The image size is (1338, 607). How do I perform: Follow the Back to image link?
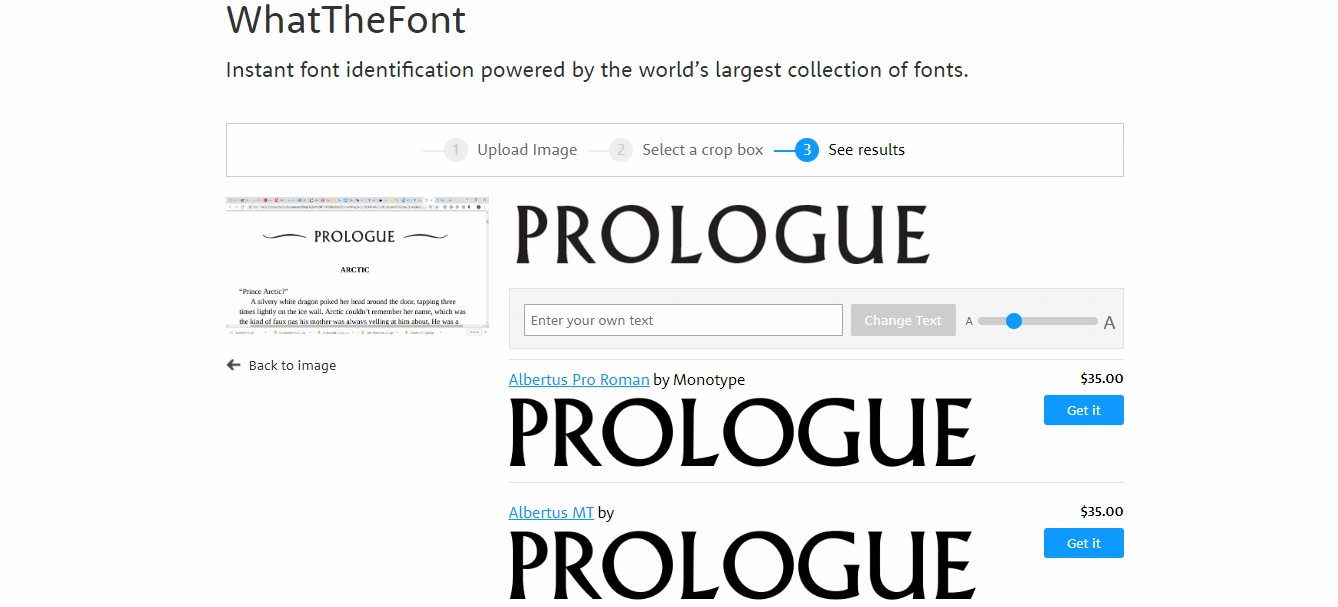pyautogui.click(x=292, y=365)
